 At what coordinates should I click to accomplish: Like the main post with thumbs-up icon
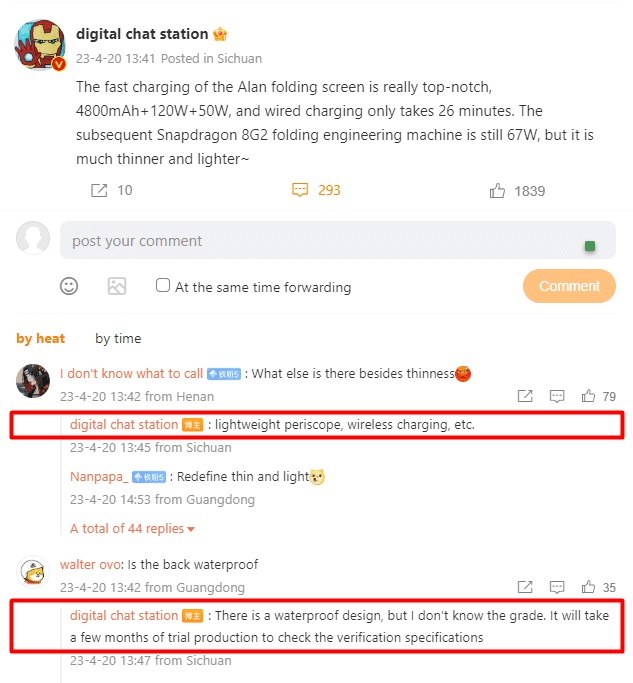pos(497,190)
